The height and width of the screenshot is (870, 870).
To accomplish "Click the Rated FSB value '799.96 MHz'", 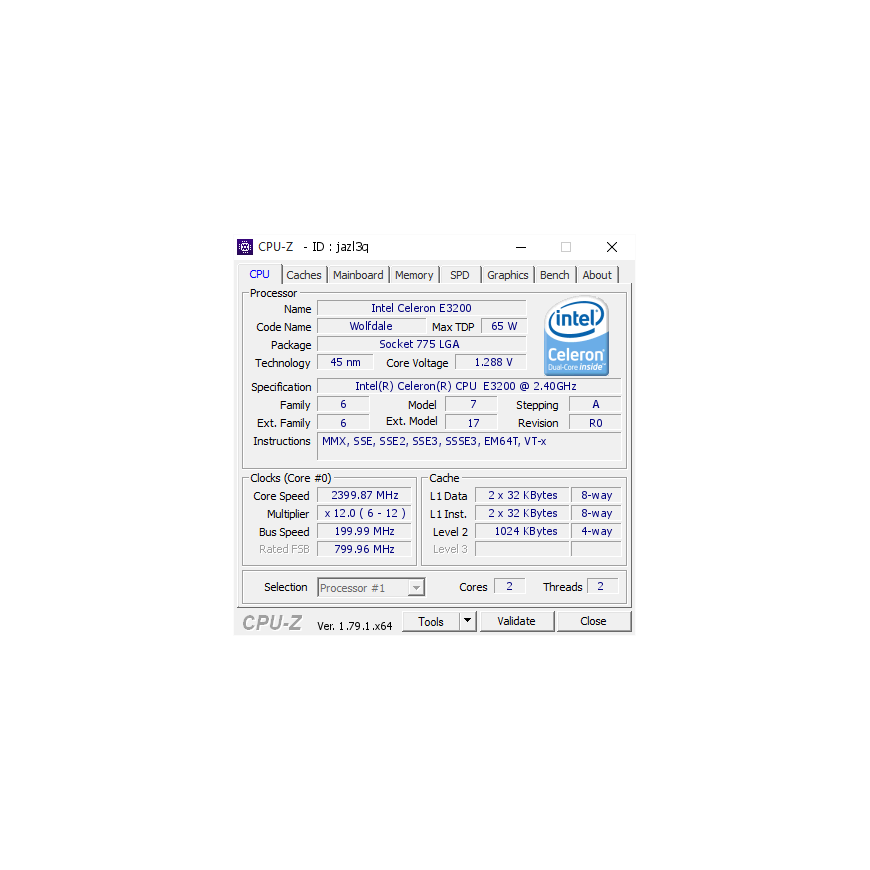I will (365, 549).
